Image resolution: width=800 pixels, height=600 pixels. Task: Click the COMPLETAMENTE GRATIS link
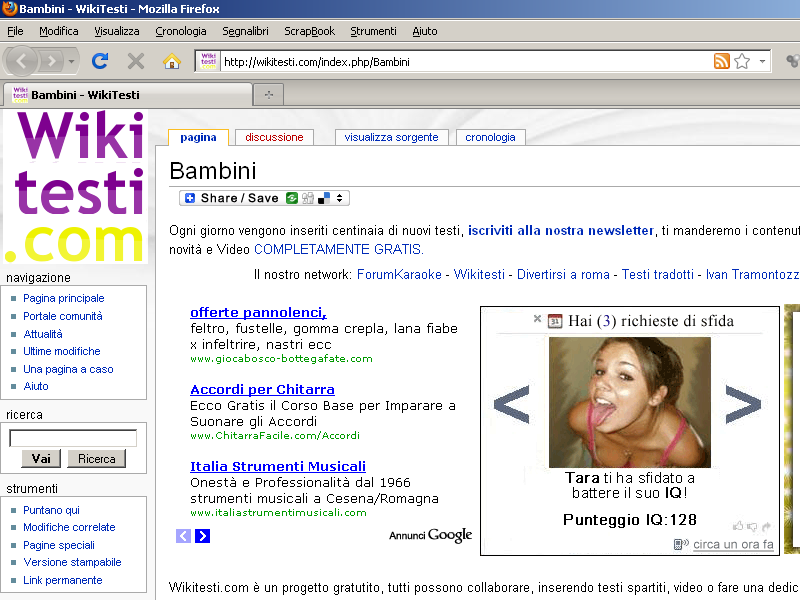(x=339, y=249)
